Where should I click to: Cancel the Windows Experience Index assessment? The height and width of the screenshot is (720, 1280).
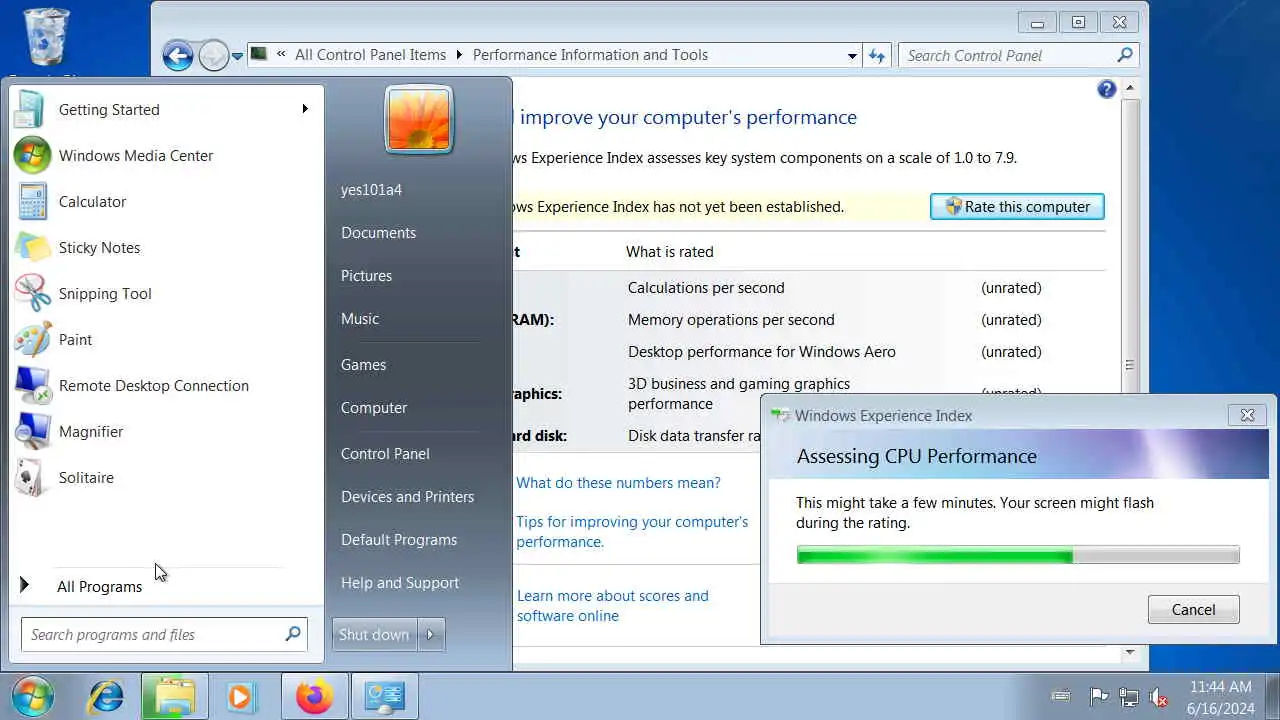pos(1193,609)
